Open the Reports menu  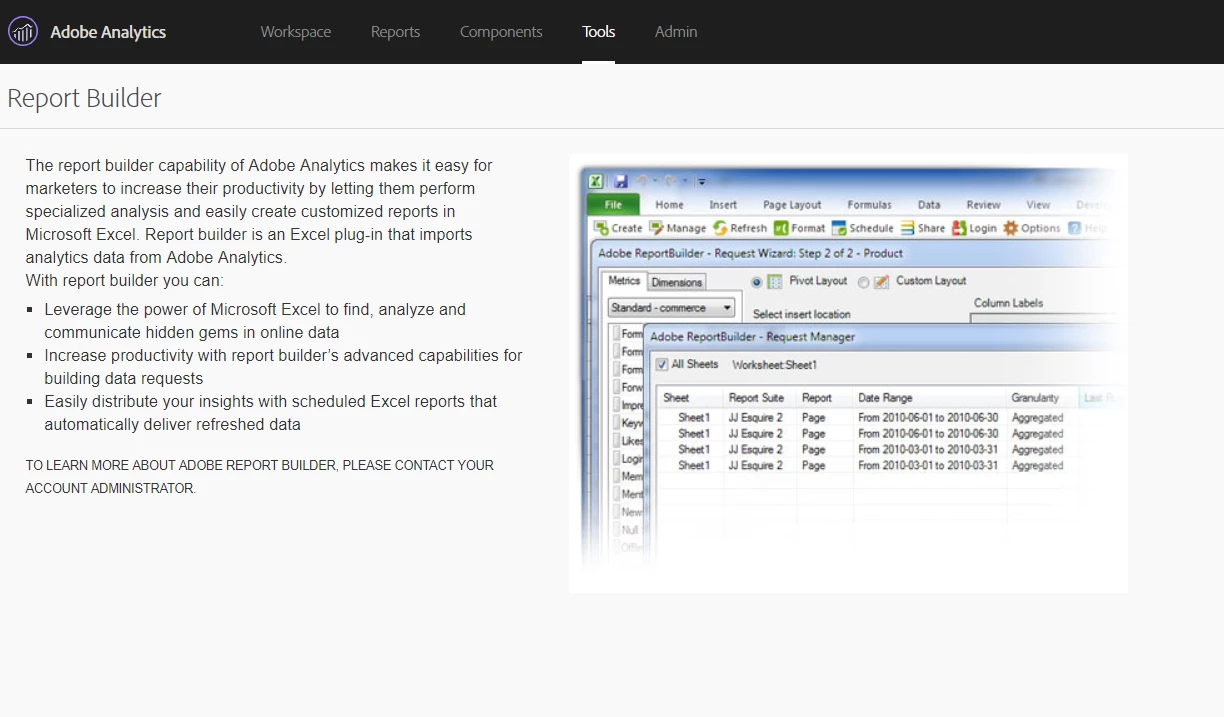coord(395,32)
